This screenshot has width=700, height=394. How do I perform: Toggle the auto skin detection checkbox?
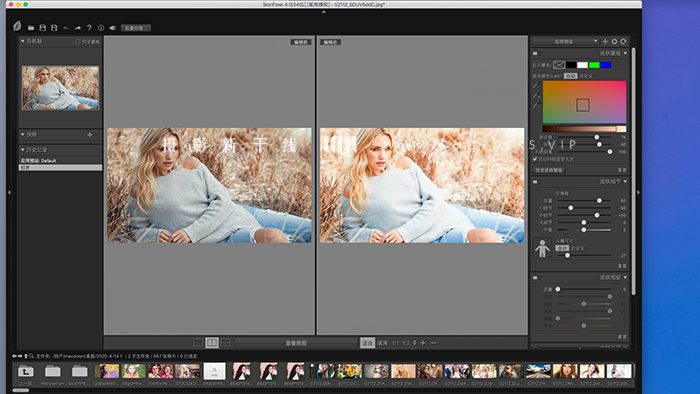tap(535, 159)
